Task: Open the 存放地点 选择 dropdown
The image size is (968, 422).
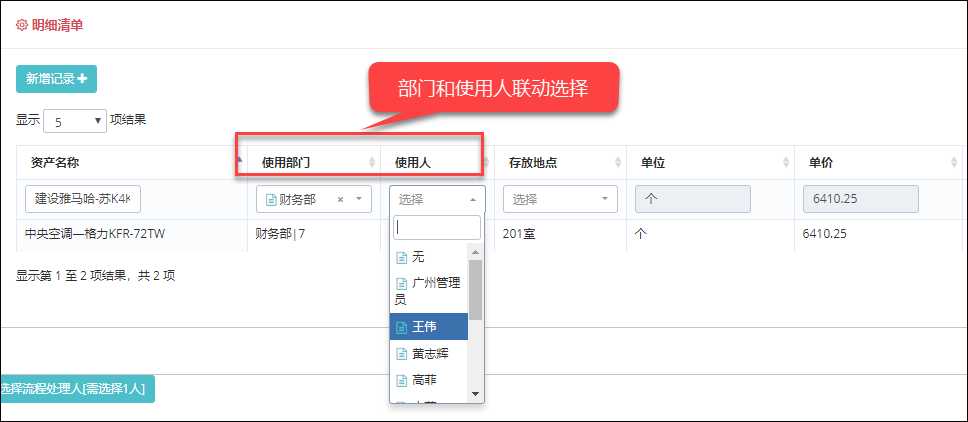Action: [561, 199]
